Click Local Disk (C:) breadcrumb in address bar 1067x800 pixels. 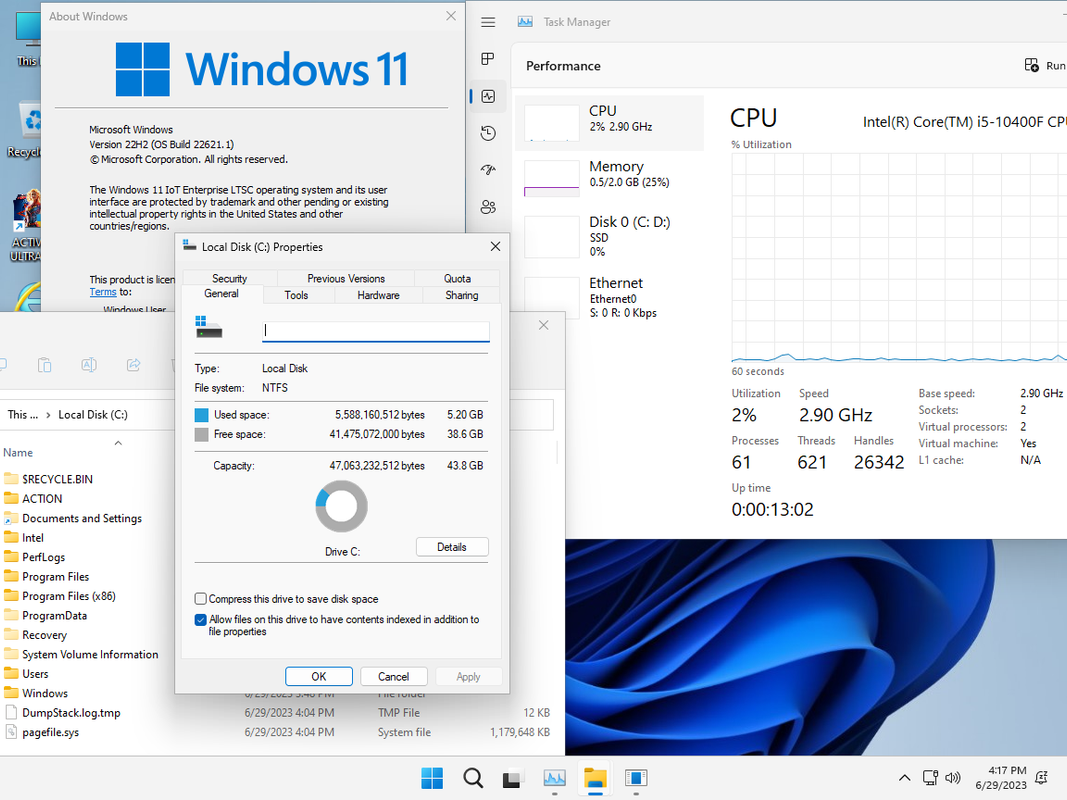click(93, 414)
